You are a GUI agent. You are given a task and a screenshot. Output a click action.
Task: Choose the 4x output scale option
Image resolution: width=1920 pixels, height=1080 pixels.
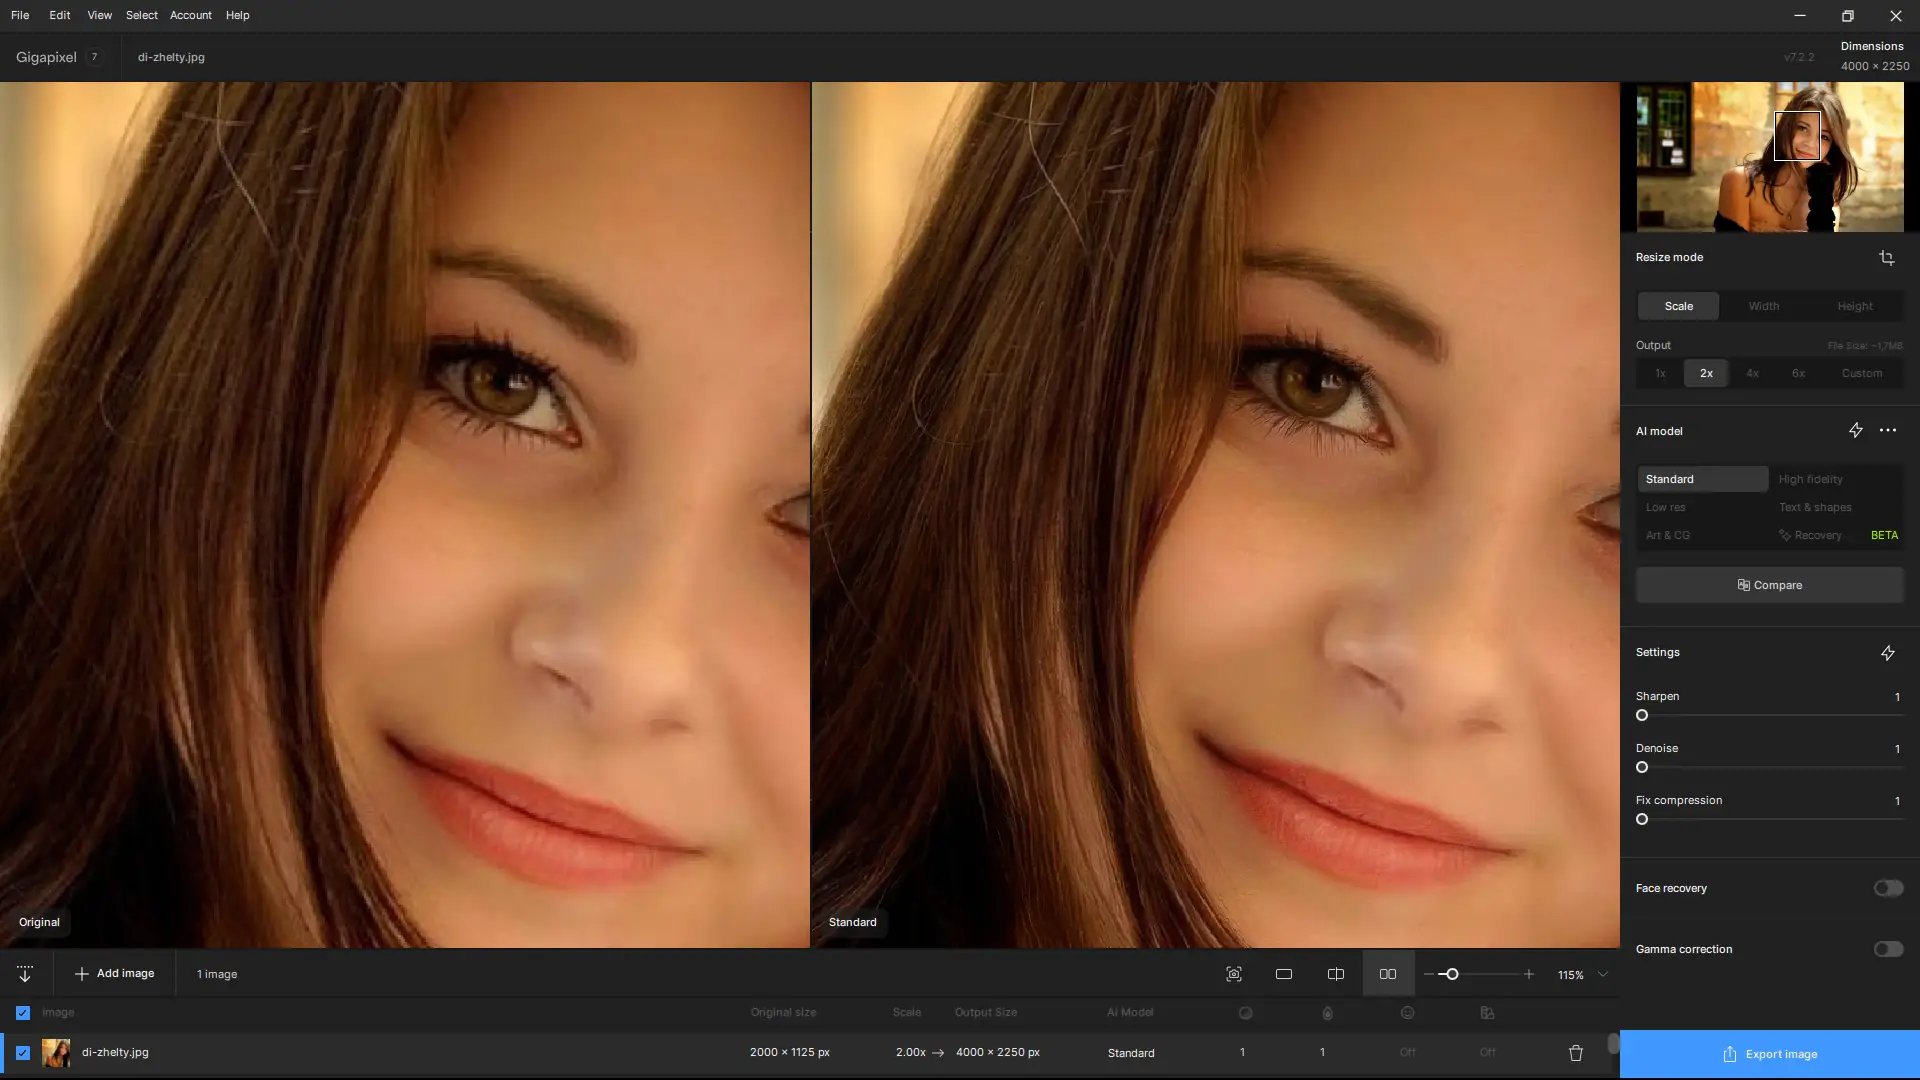[x=1752, y=373]
